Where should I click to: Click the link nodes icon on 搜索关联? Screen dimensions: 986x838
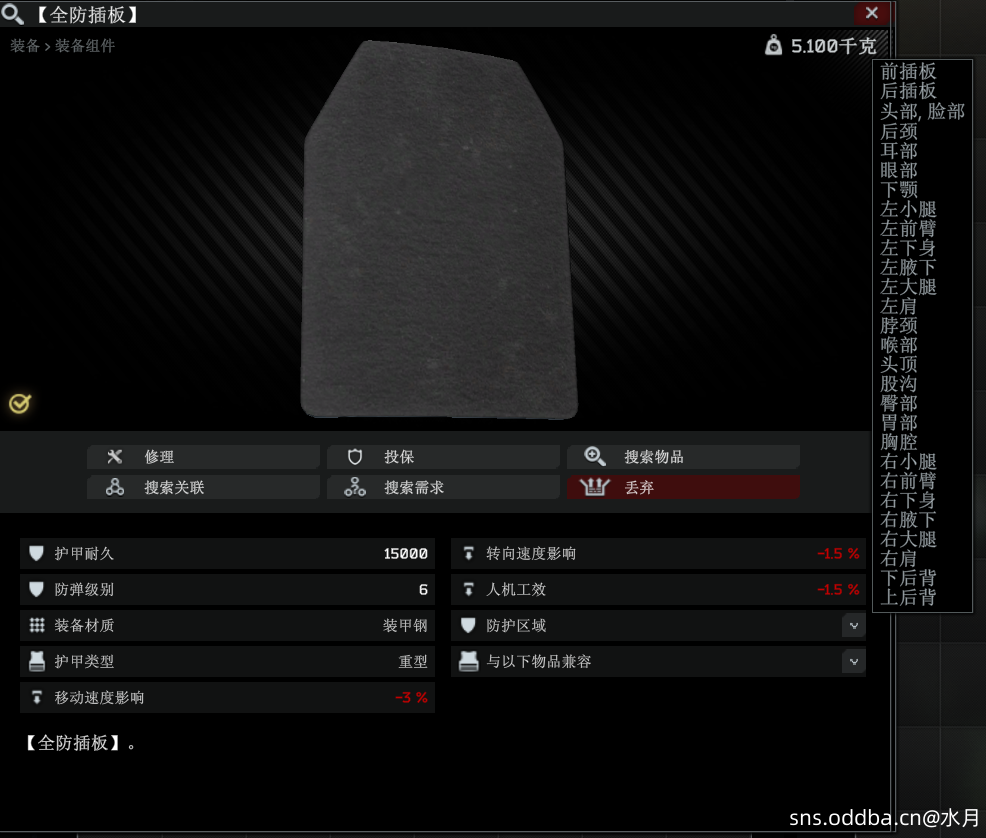[x=115, y=488]
